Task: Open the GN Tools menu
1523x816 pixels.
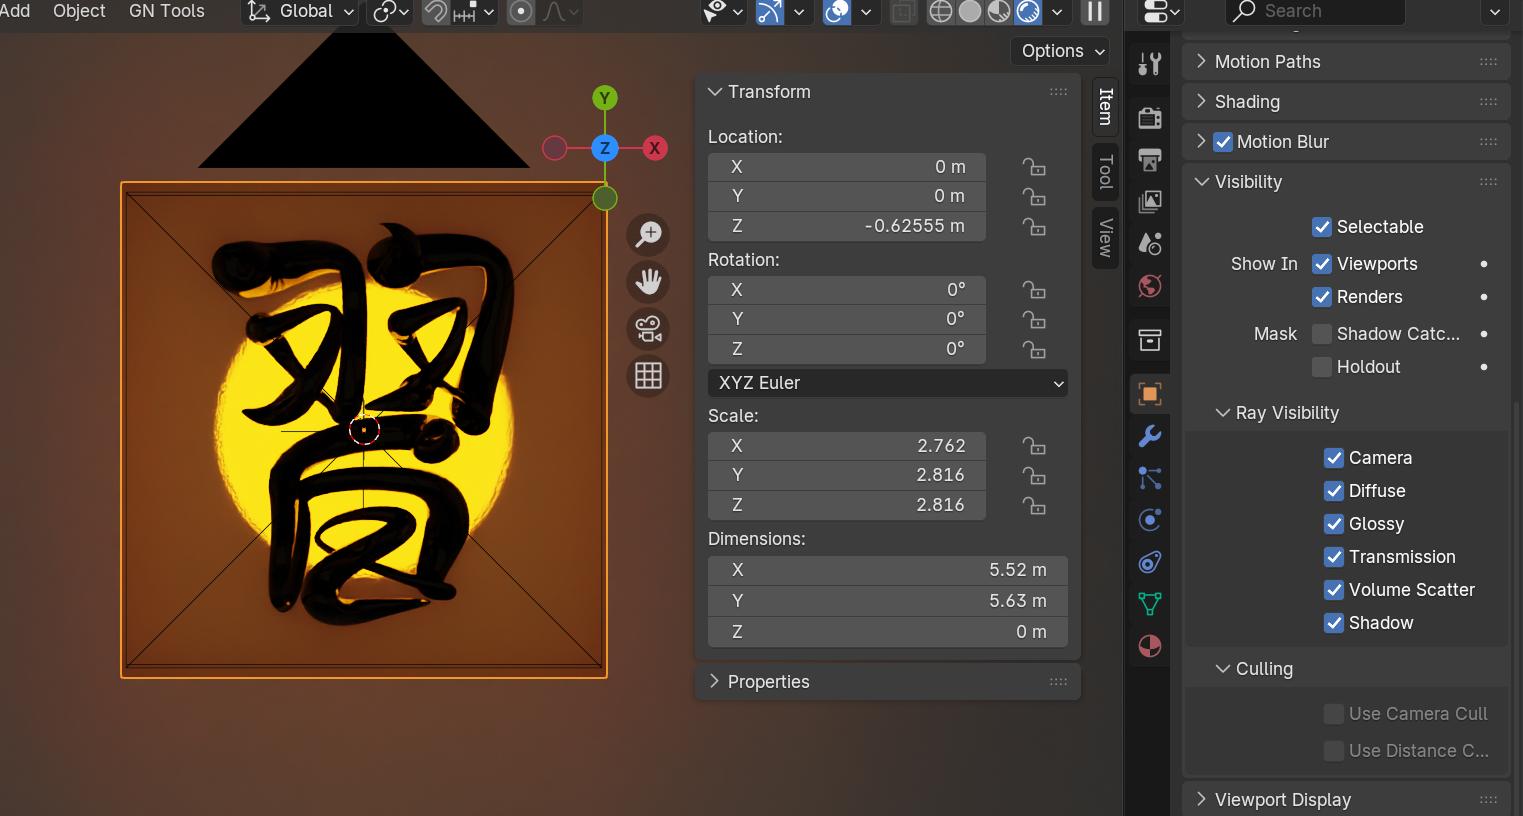Action: 167,11
